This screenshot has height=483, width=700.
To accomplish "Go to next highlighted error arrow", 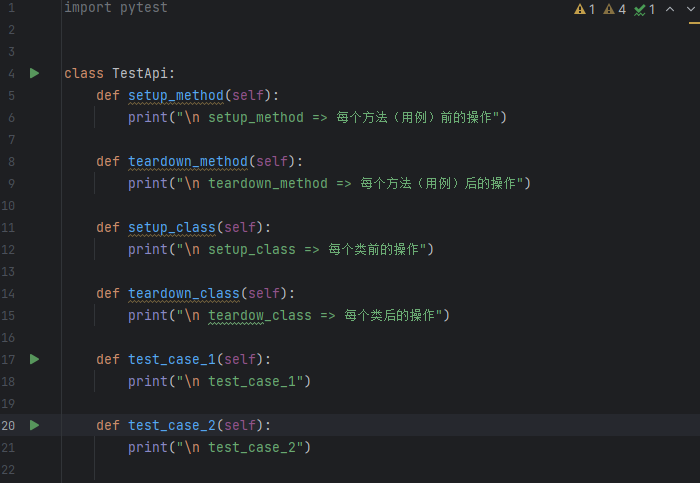I will tap(690, 9).
